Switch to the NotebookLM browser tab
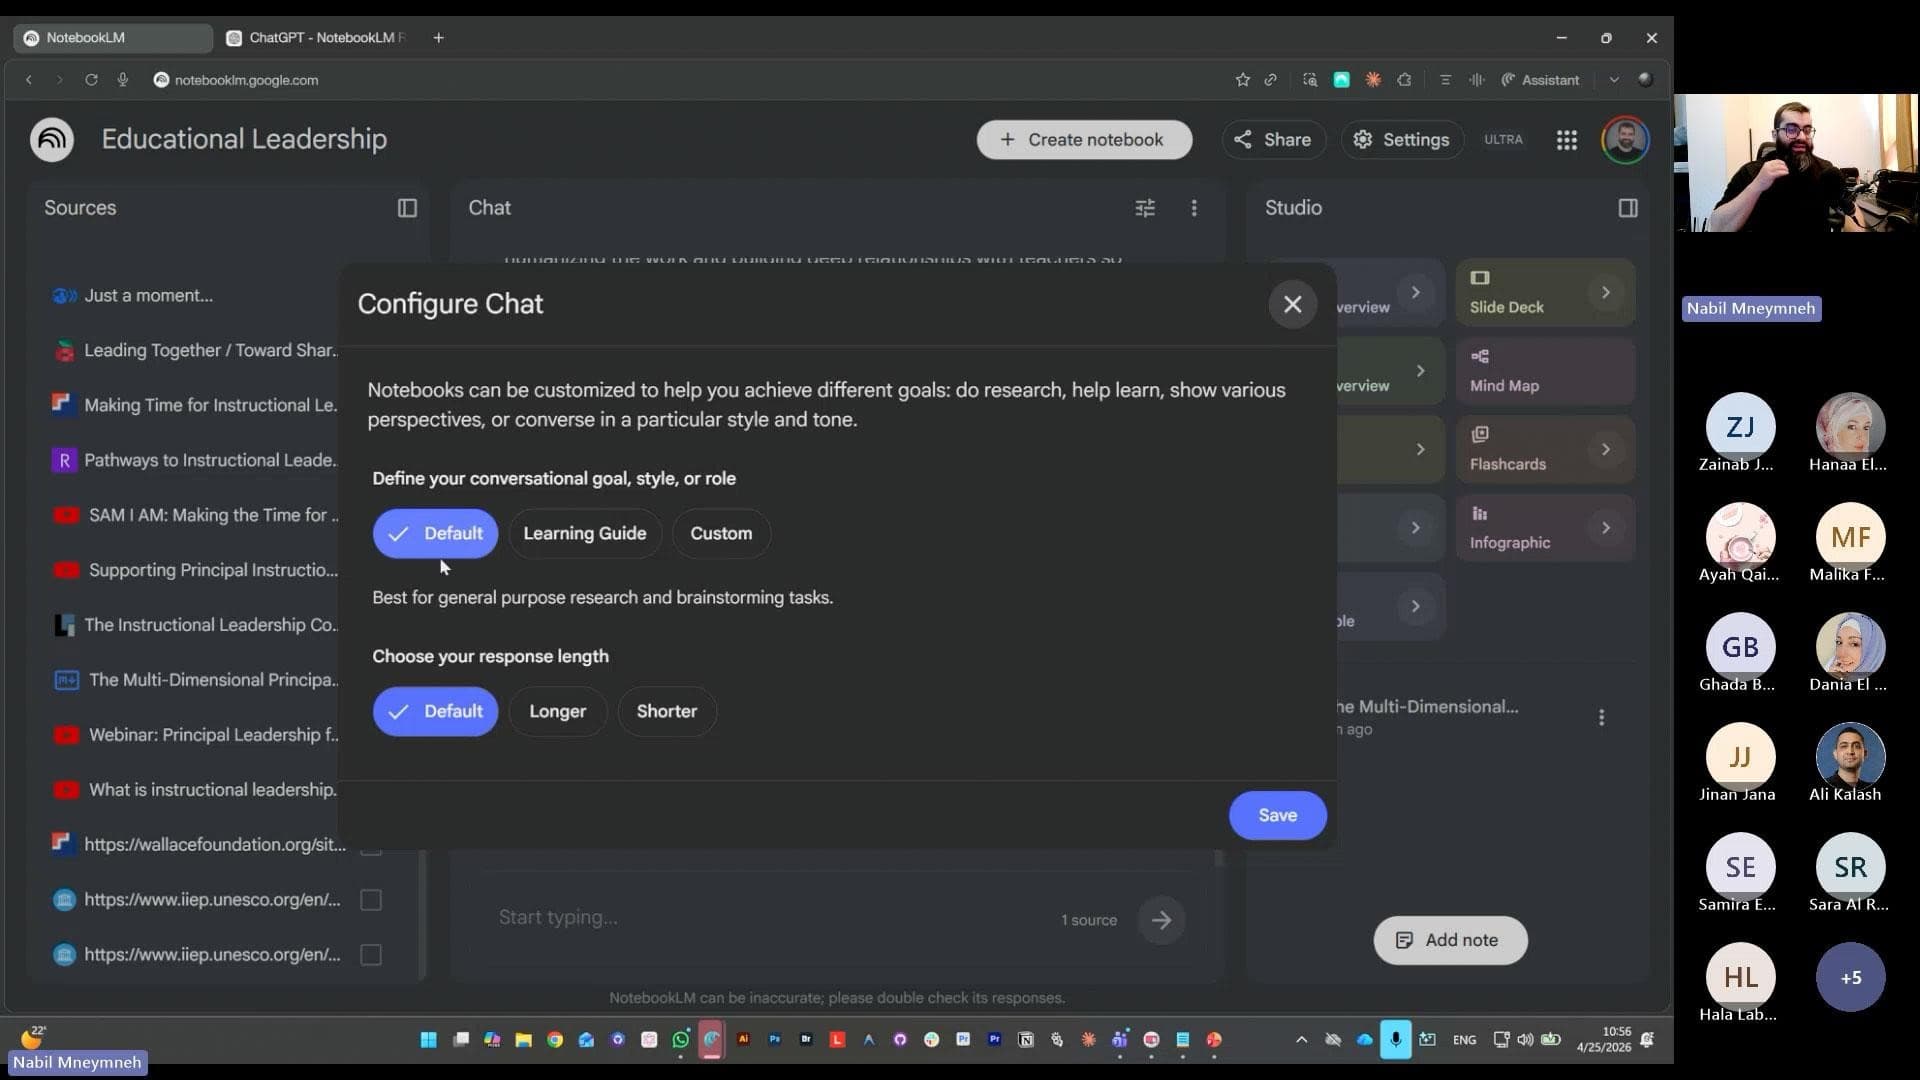The image size is (1920, 1080). [x=112, y=38]
